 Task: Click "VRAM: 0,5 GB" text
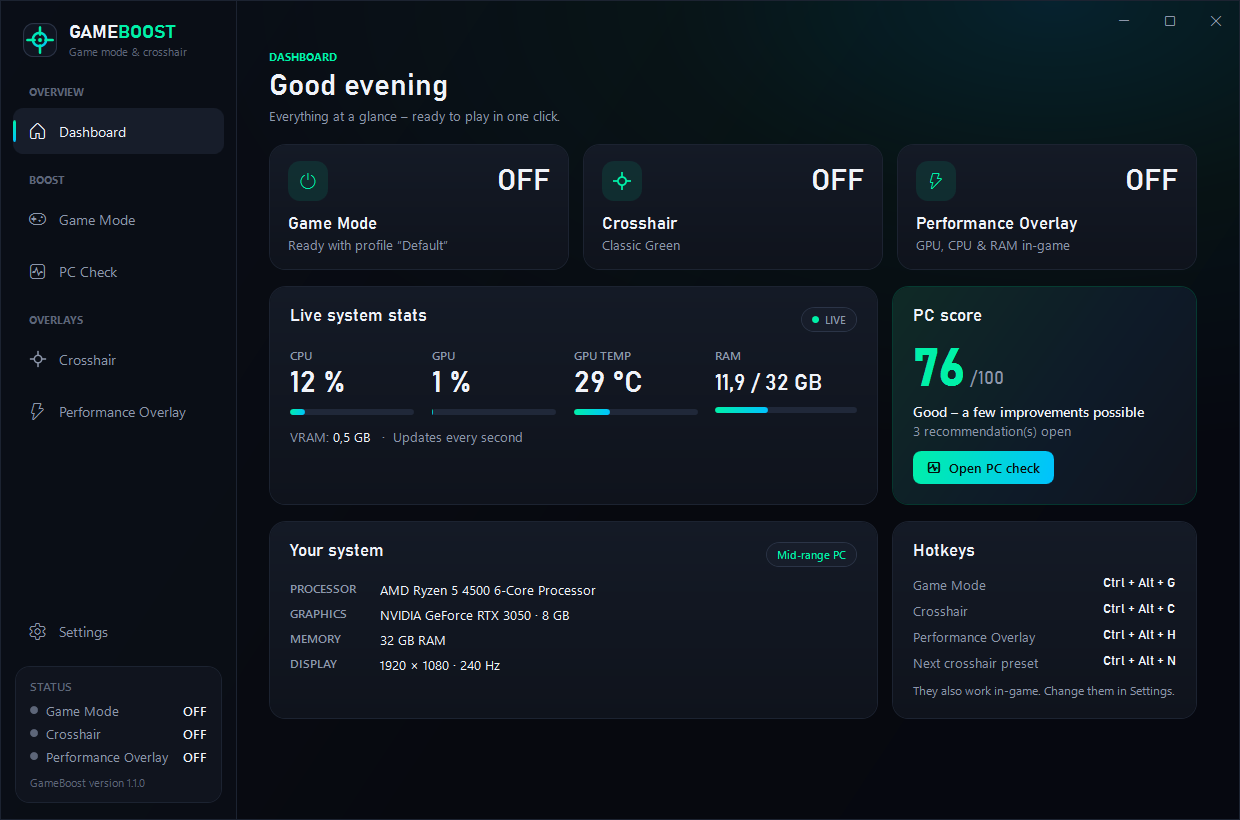coord(330,437)
